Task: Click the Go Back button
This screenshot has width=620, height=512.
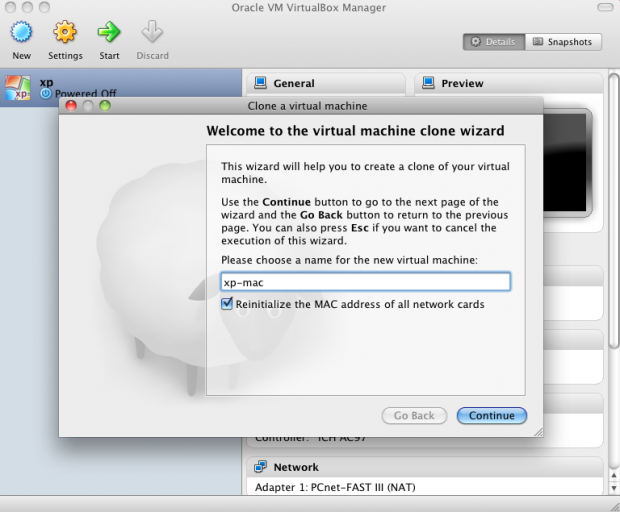Action: [x=414, y=416]
